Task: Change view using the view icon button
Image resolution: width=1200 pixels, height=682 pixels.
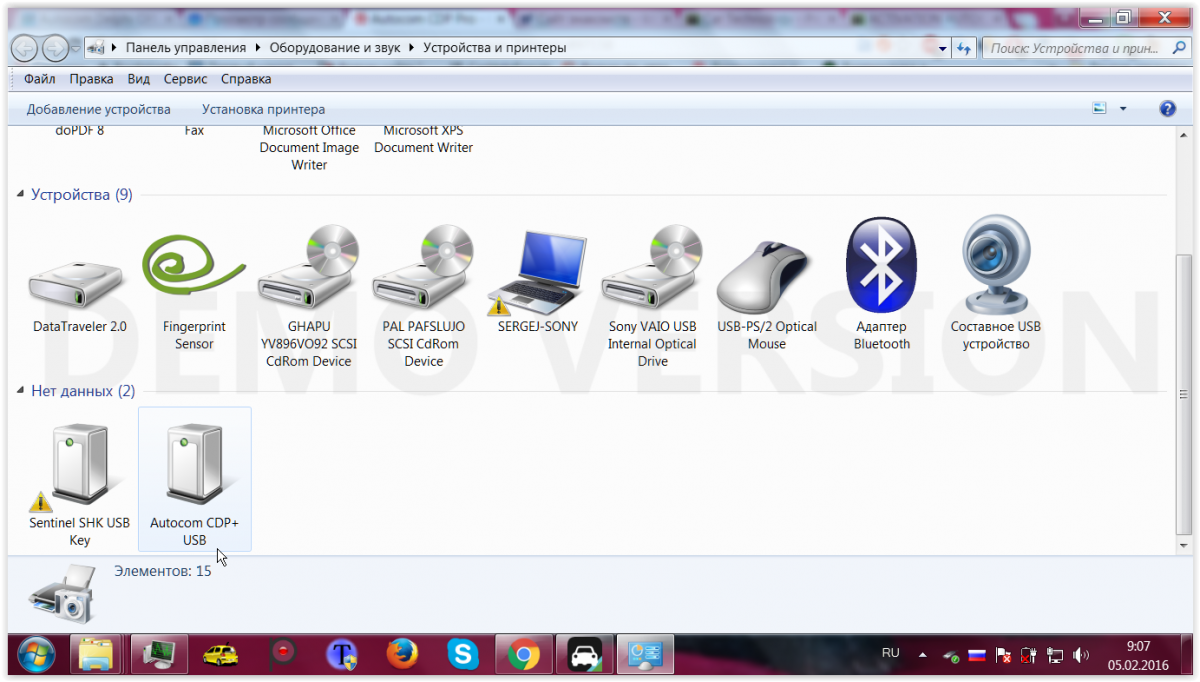Action: tap(1100, 109)
